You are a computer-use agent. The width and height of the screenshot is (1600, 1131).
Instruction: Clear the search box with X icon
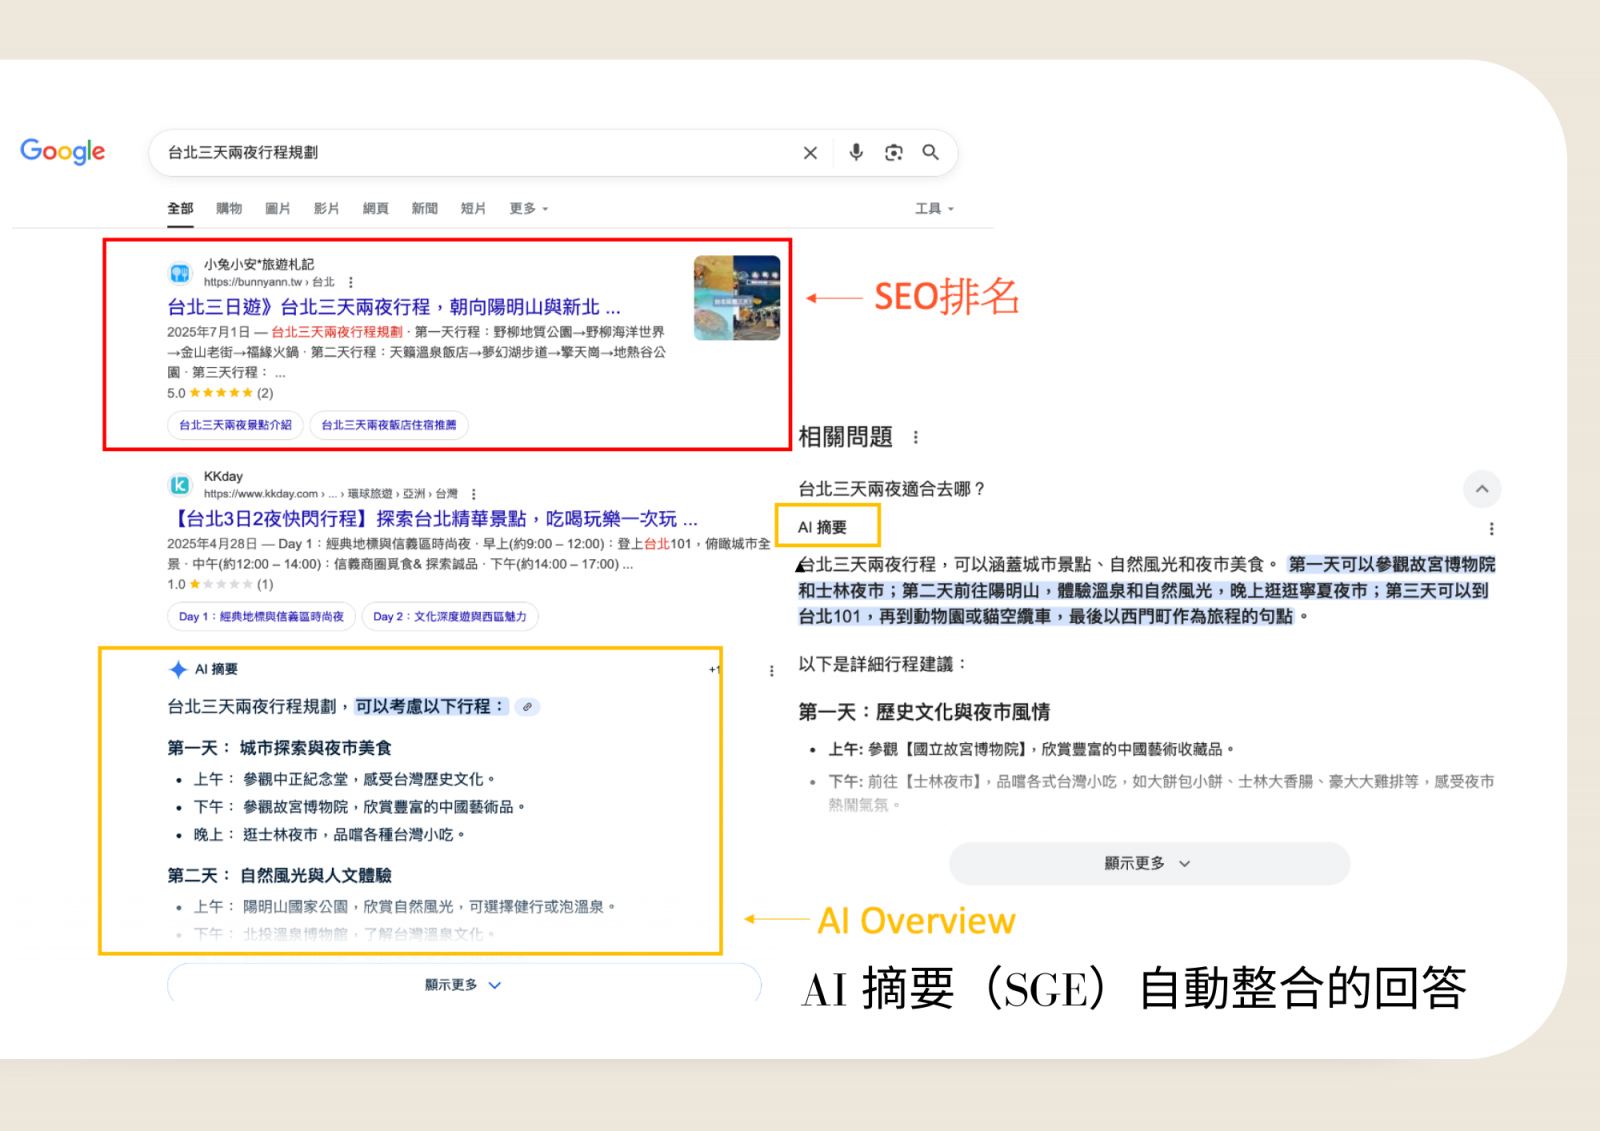[810, 153]
